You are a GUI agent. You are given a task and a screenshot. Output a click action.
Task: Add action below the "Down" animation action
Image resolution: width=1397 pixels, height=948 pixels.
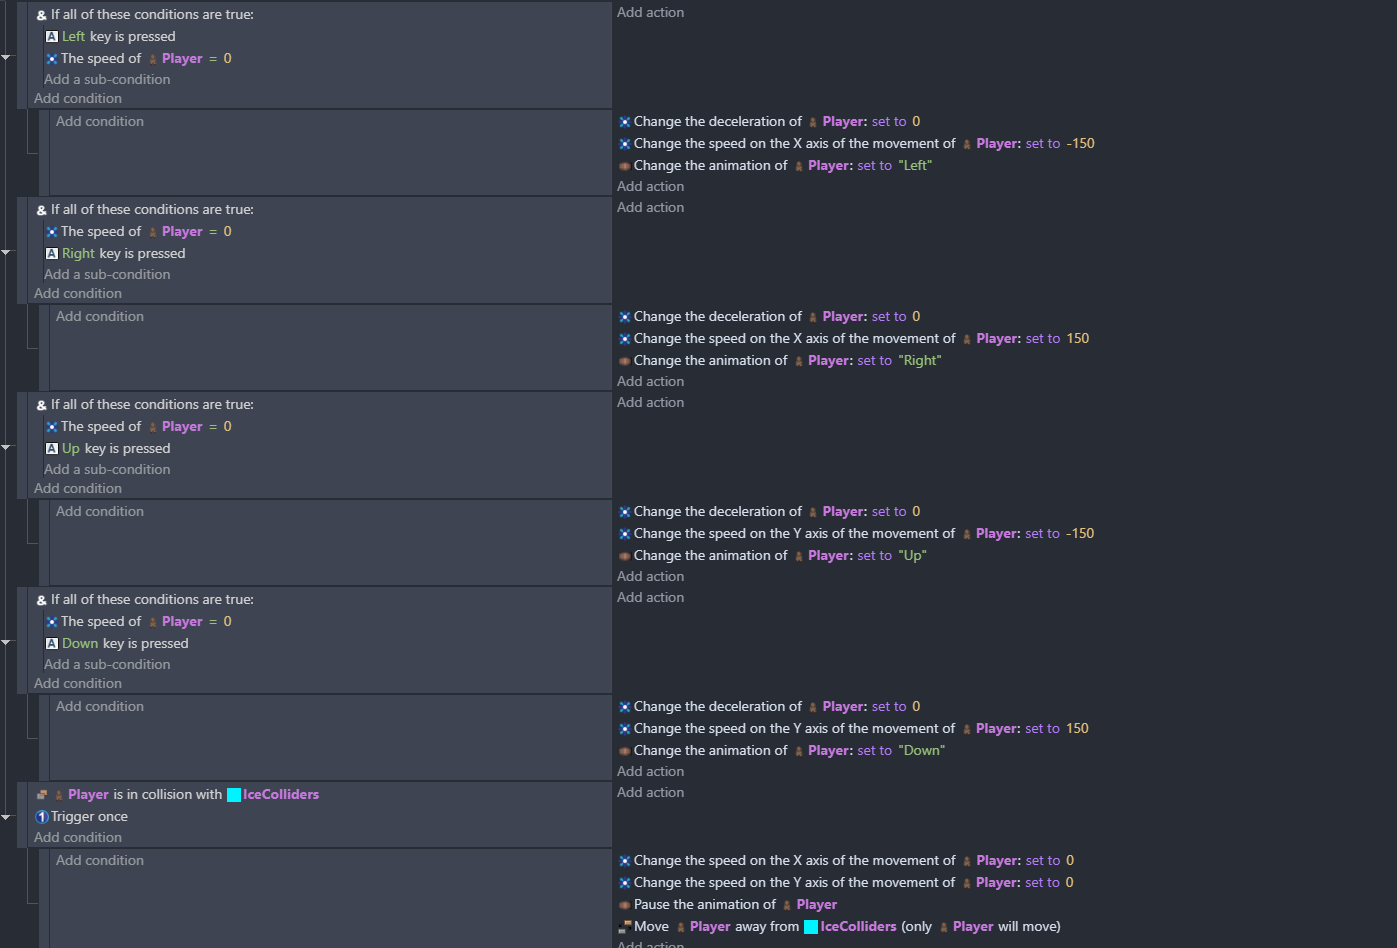651,772
